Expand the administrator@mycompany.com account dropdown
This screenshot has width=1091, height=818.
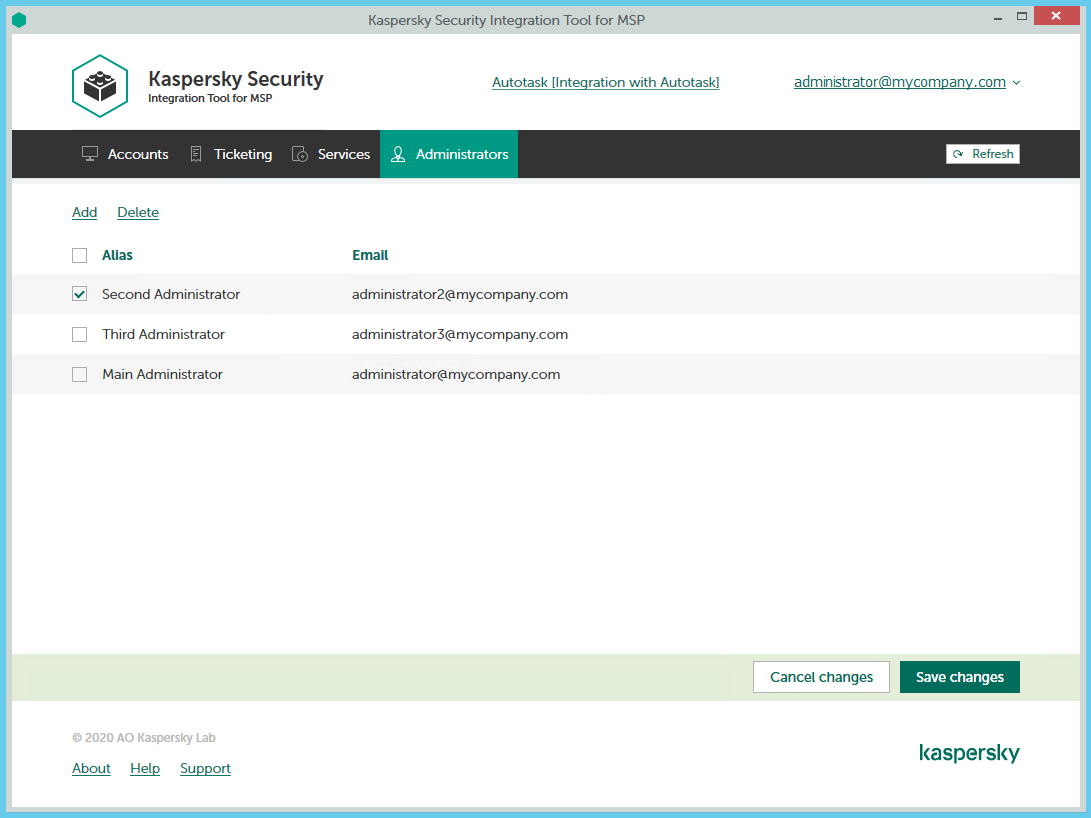tap(1016, 83)
